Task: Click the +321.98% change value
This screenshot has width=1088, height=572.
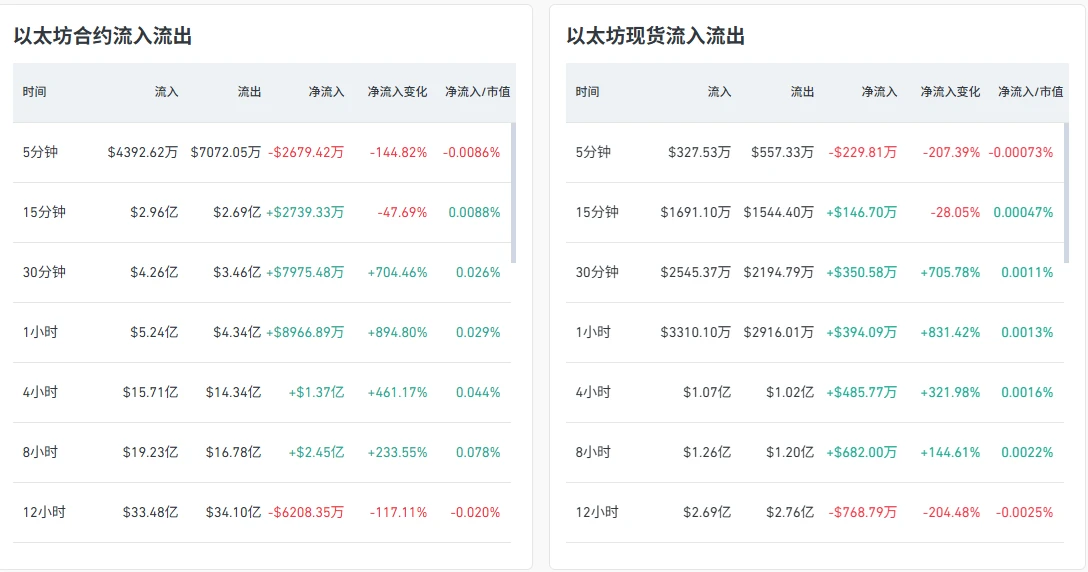Action: 951,392
